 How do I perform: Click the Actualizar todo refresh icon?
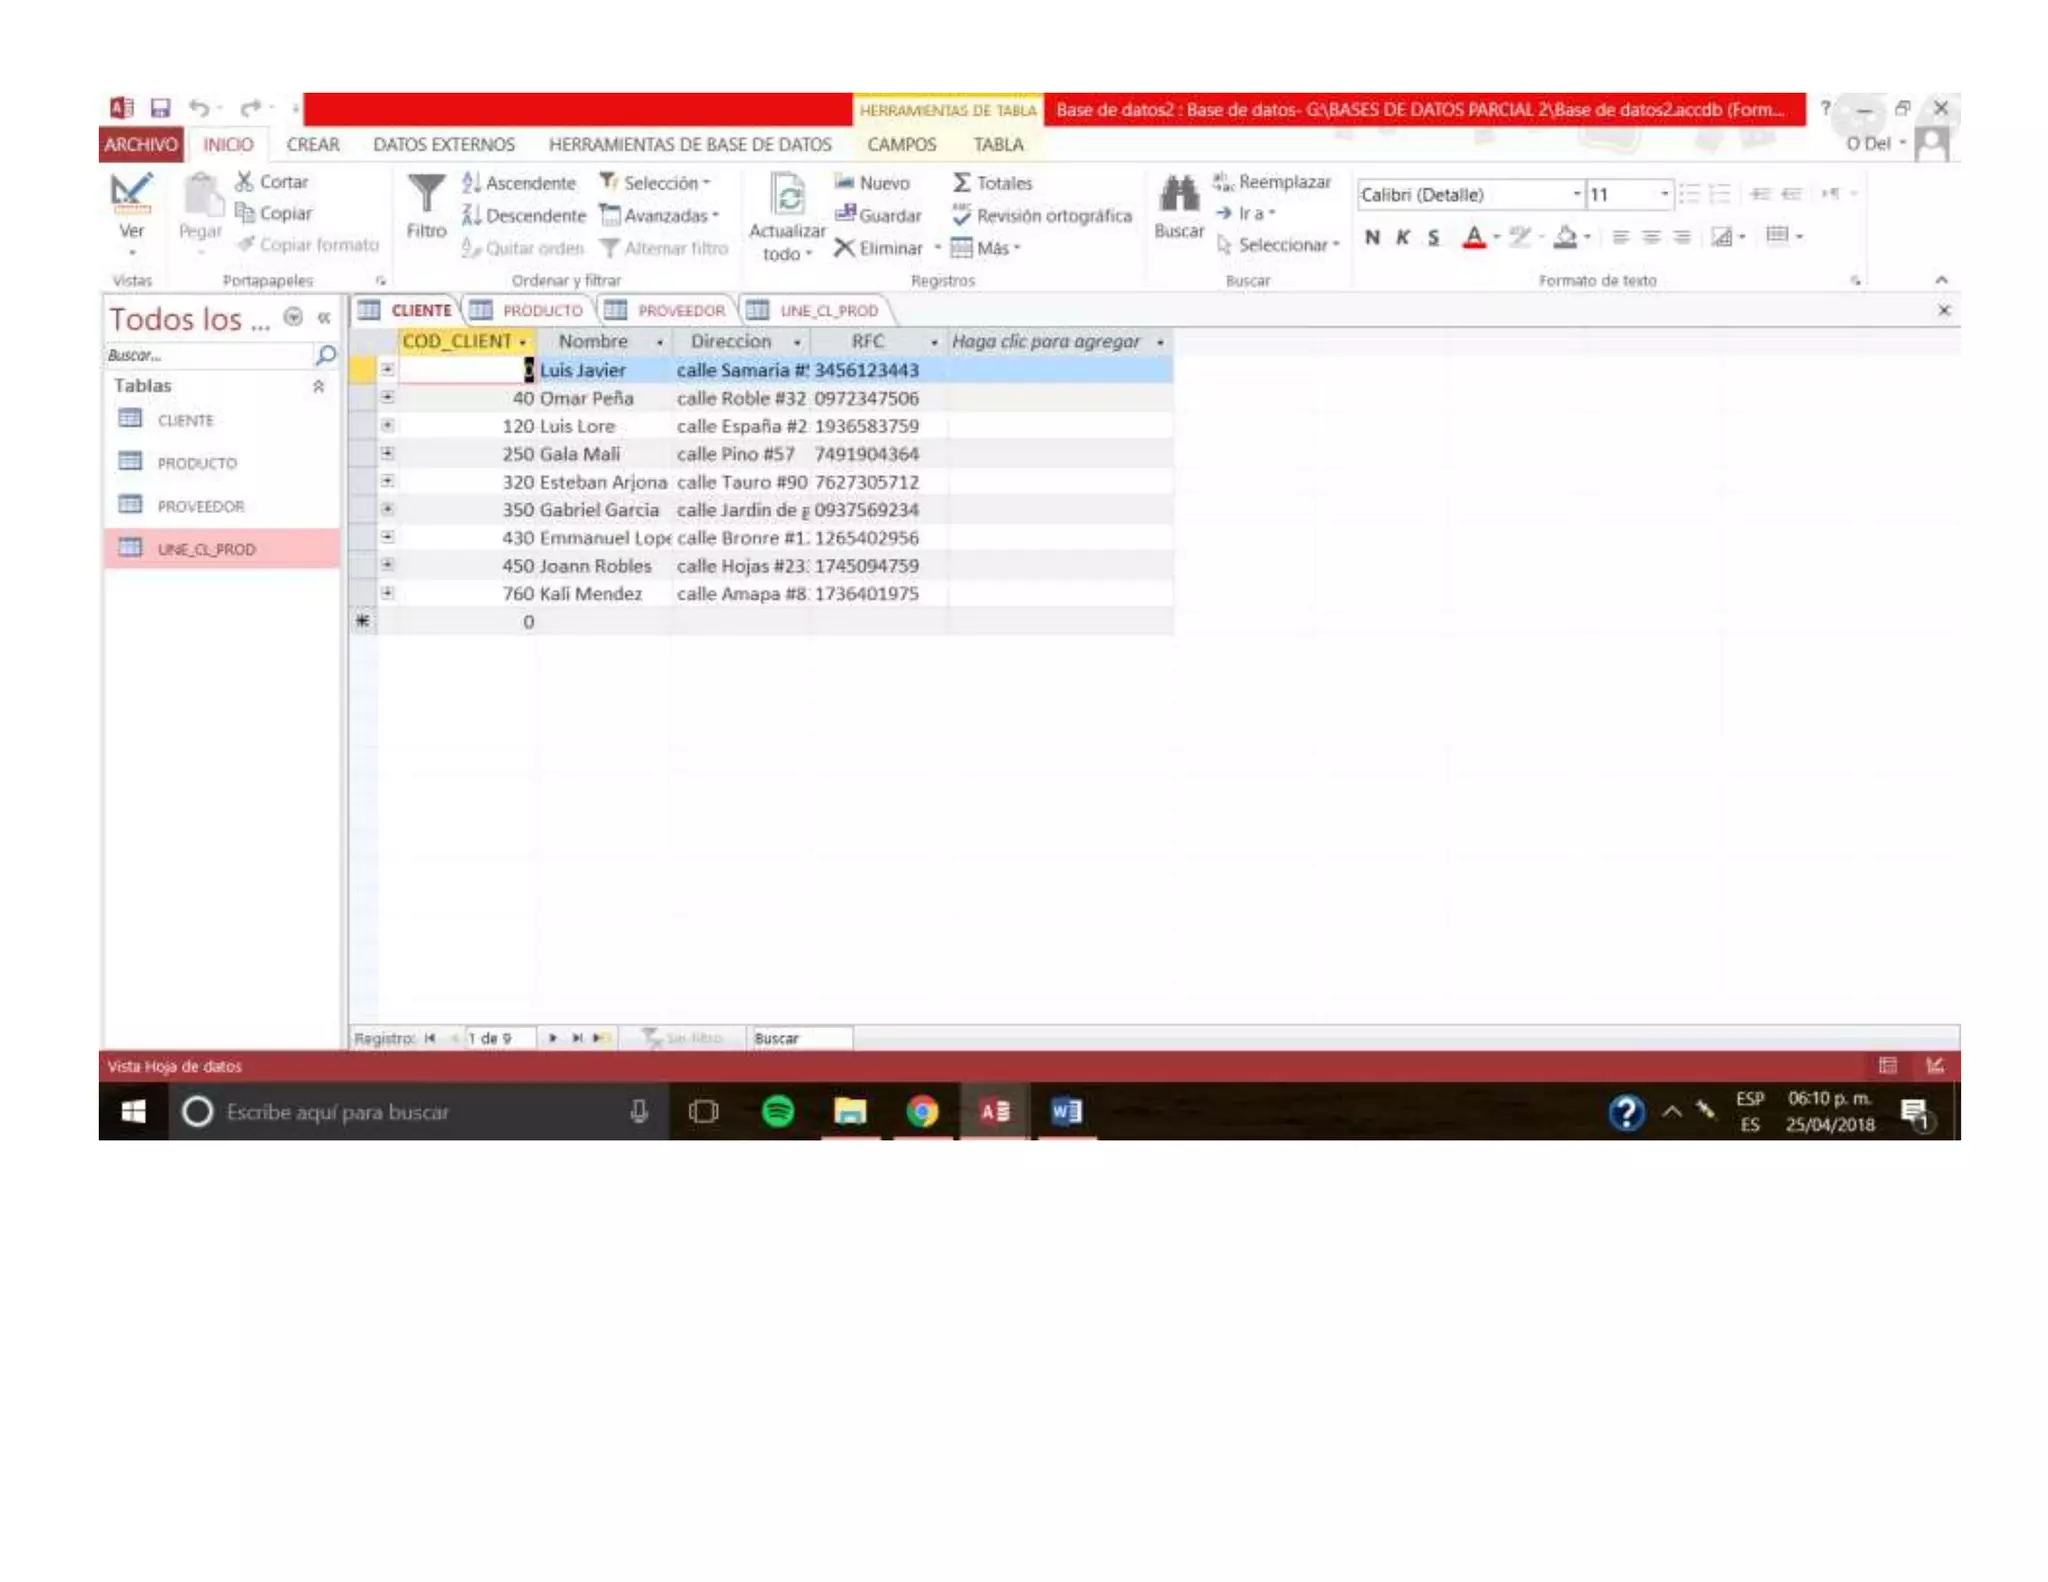[x=788, y=195]
